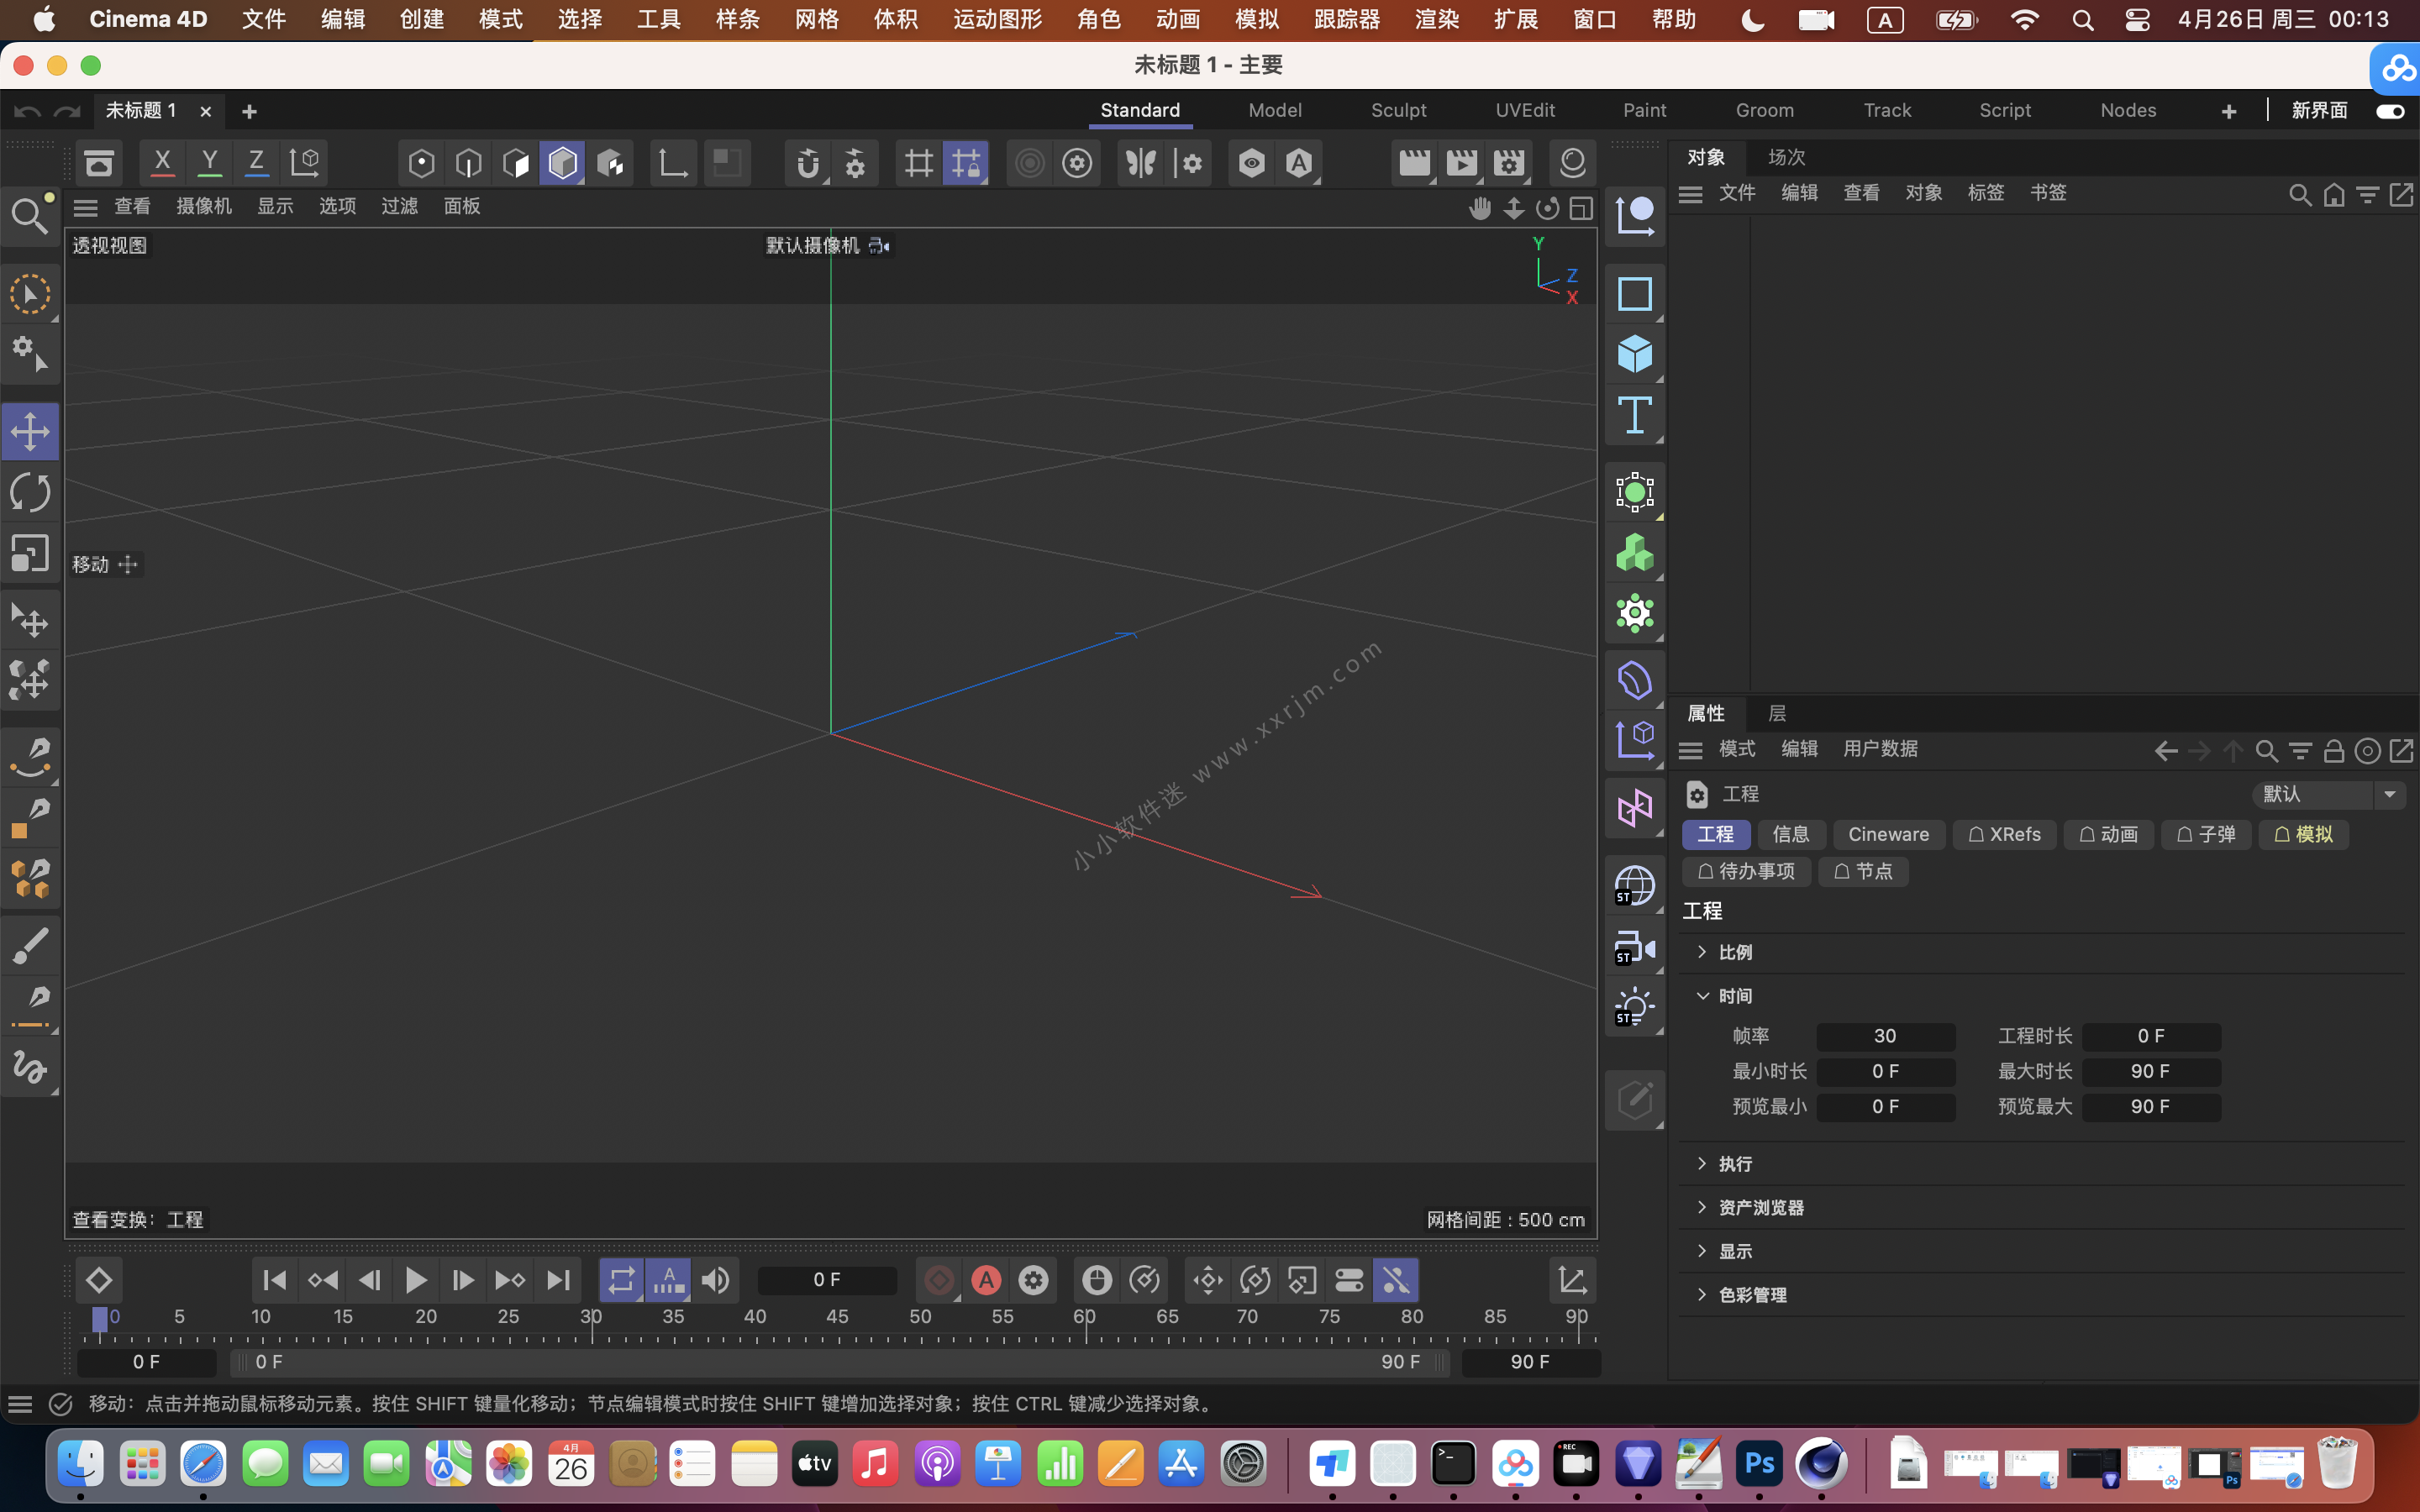Click the Enable Snap magnet icon
Viewport: 2420px width, 1512px height.
(808, 163)
